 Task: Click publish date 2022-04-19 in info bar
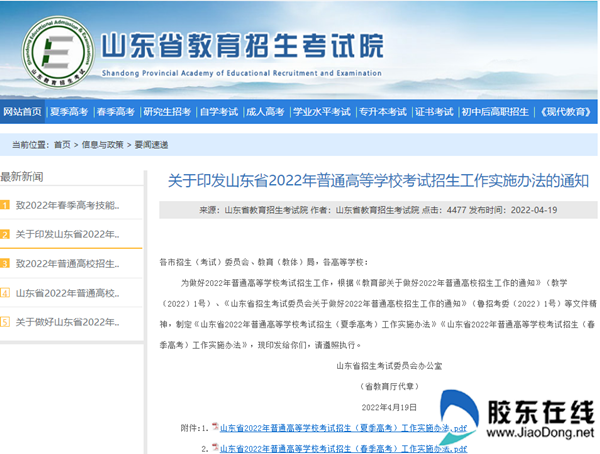click(534, 210)
